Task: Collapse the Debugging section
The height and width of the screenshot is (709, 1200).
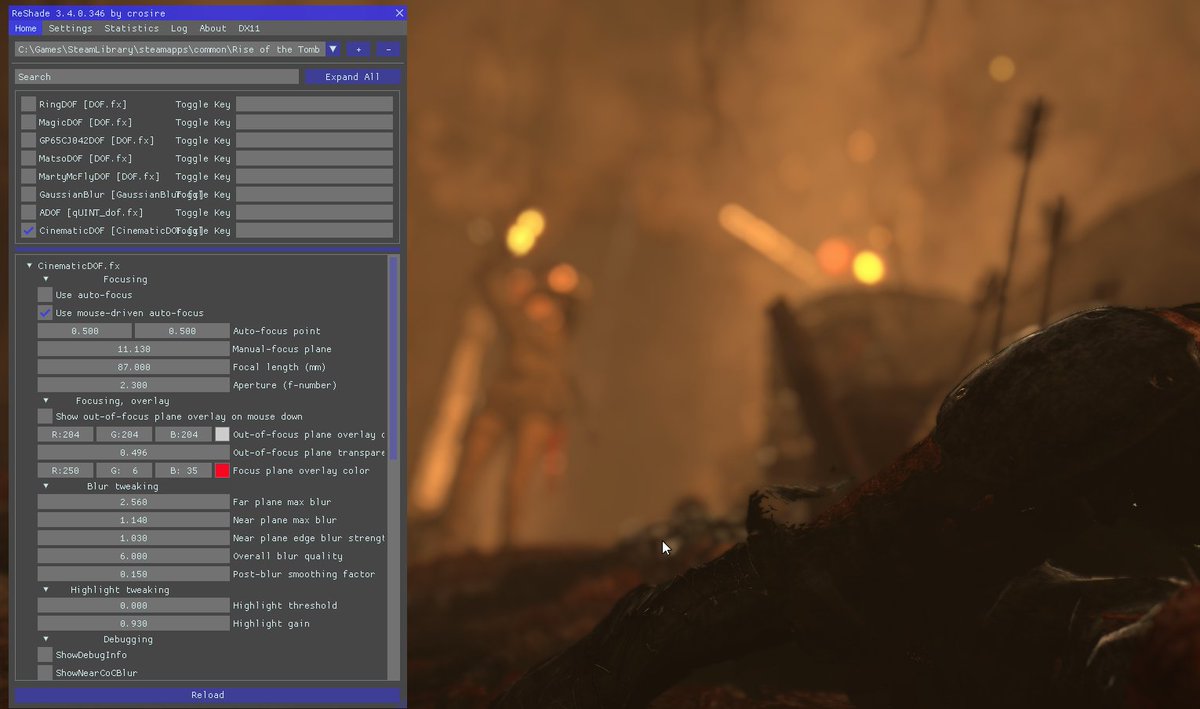Action: coord(45,639)
